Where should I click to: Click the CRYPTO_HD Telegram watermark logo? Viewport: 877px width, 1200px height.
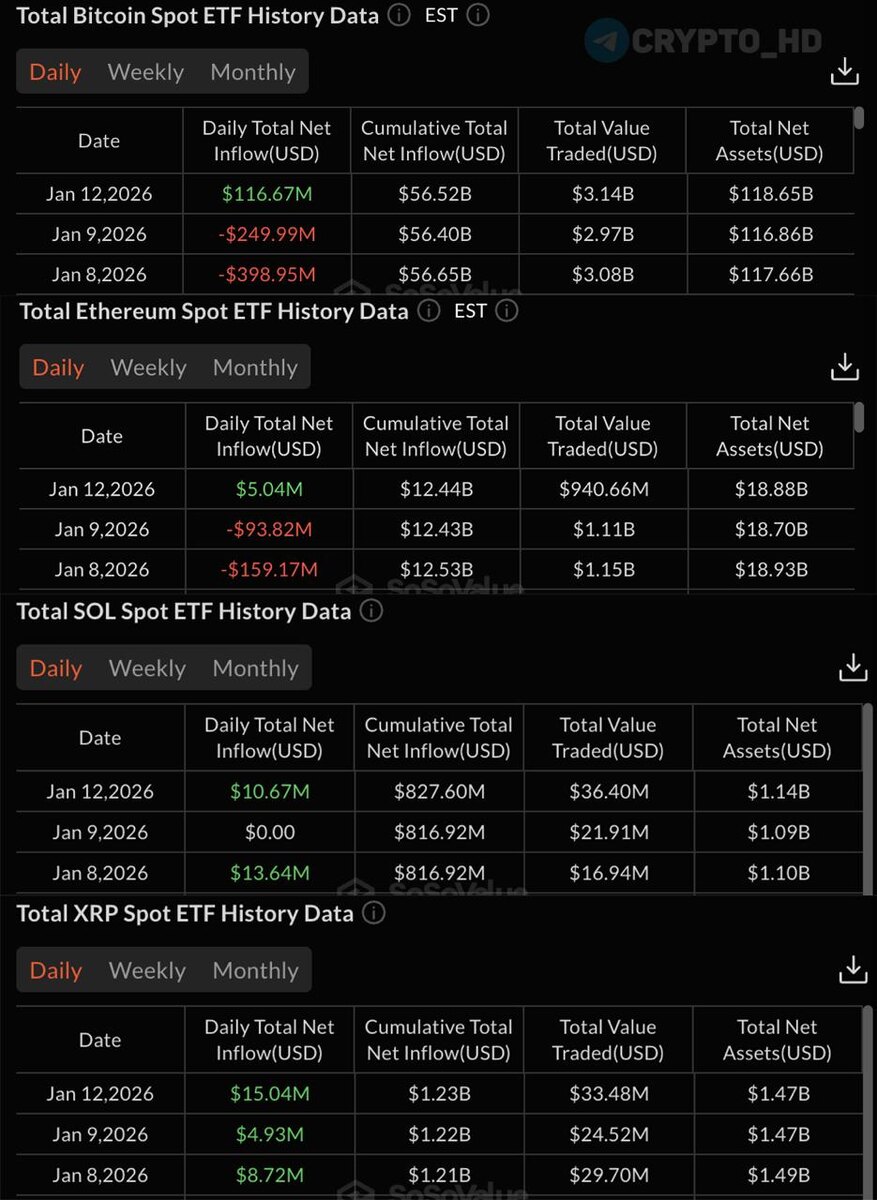tap(607, 41)
